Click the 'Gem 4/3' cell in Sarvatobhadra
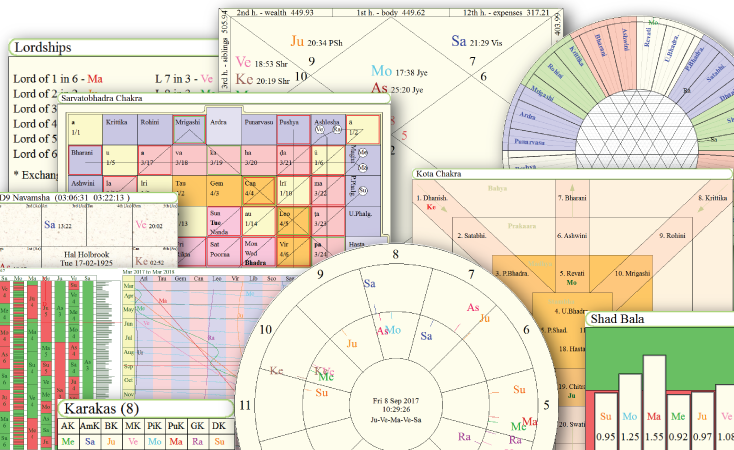The width and height of the screenshot is (734, 450). [224, 191]
